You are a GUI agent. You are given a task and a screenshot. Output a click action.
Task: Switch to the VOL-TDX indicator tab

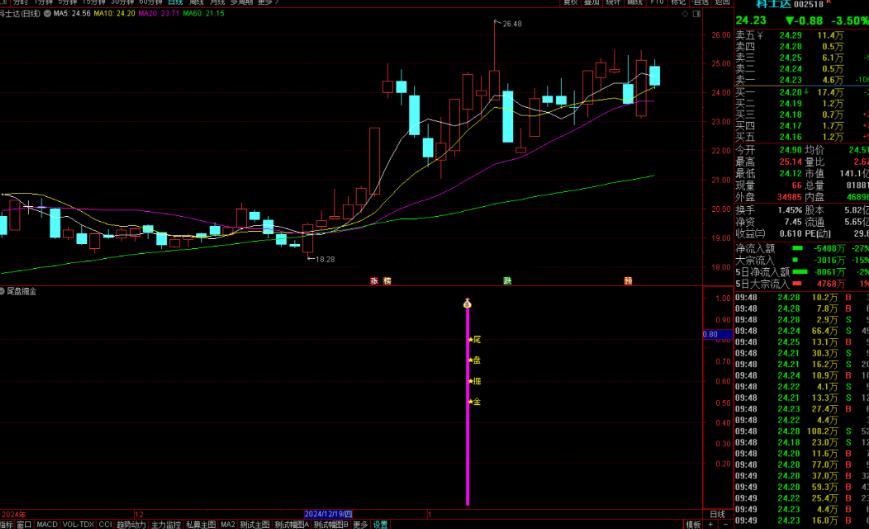[78, 524]
